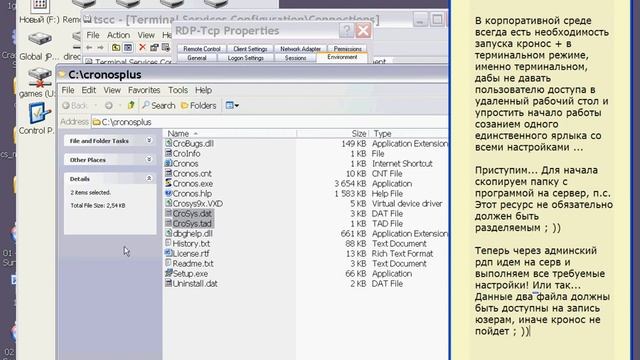The width and height of the screenshot is (640, 360).
Task: Select the Cronos.cnt file icon
Action: pyautogui.click(x=168, y=173)
